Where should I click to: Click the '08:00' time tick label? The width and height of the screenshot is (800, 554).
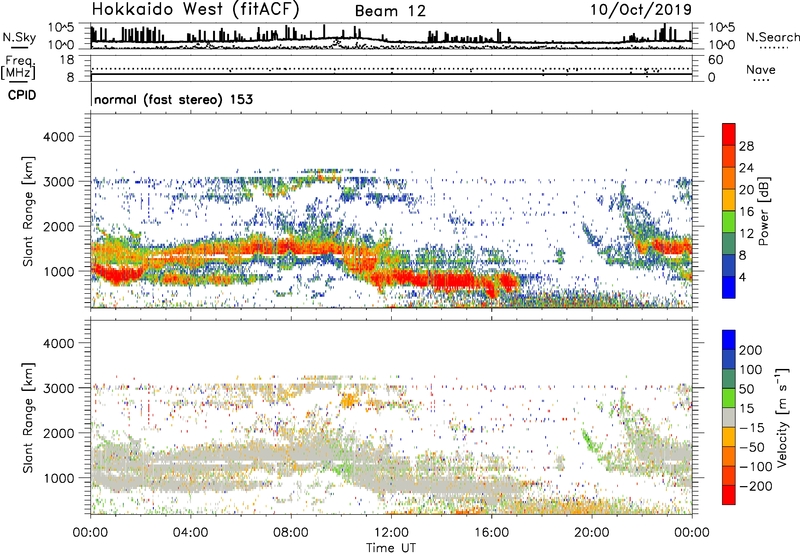pyautogui.click(x=291, y=533)
